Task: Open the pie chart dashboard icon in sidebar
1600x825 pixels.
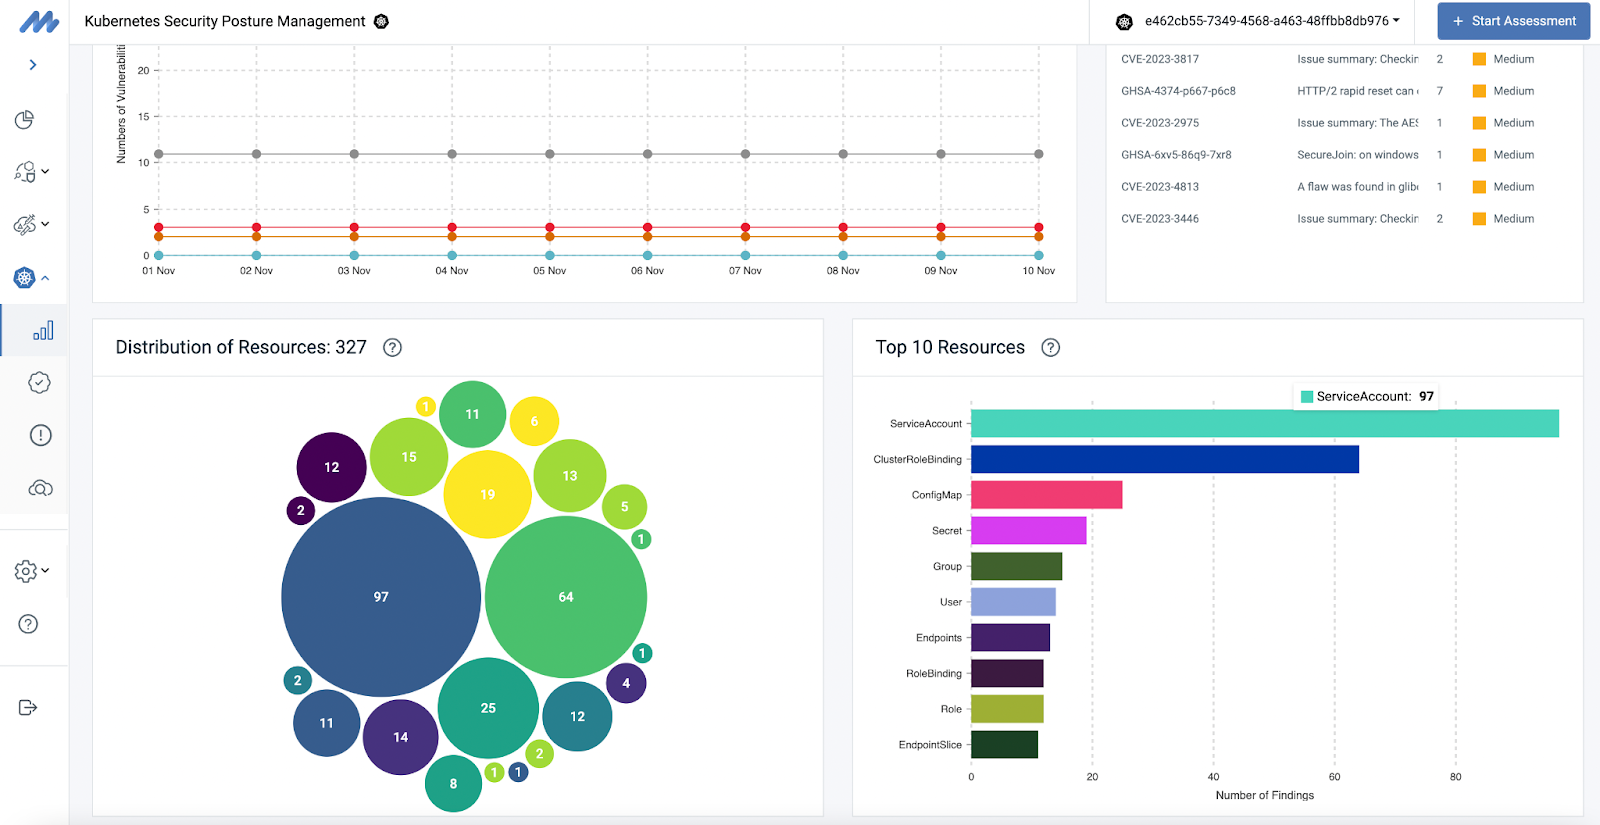Action: tap(25, 120)
